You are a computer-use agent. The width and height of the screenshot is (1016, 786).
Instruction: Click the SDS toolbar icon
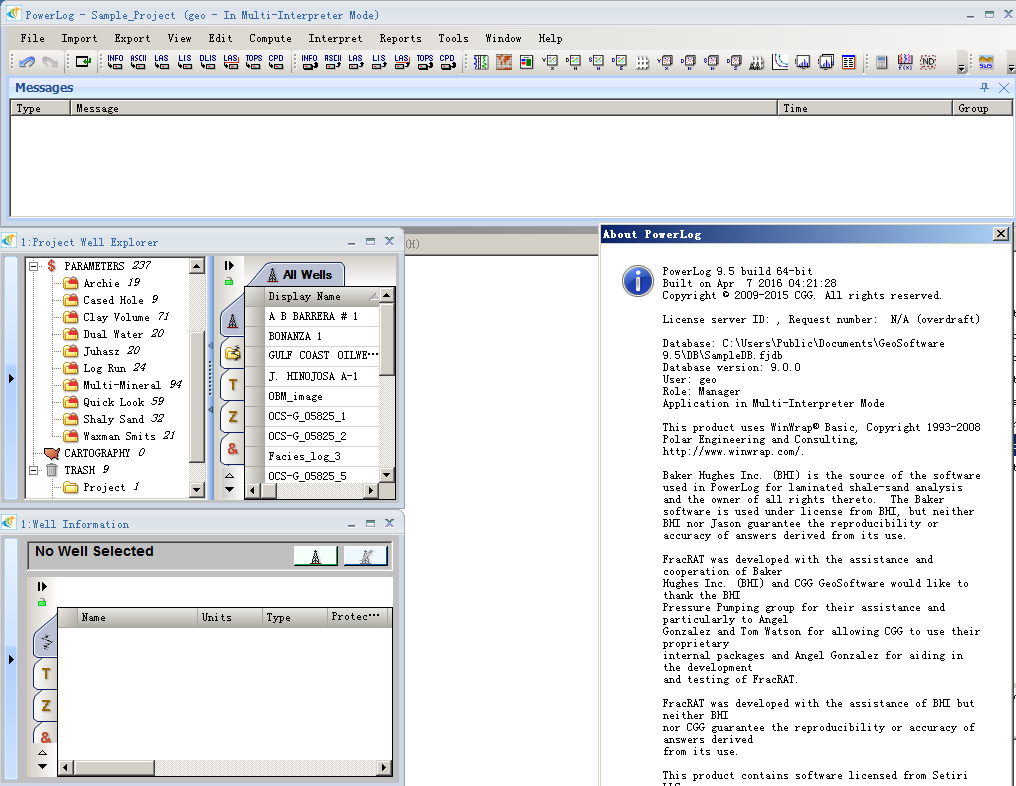pos(986,62)
